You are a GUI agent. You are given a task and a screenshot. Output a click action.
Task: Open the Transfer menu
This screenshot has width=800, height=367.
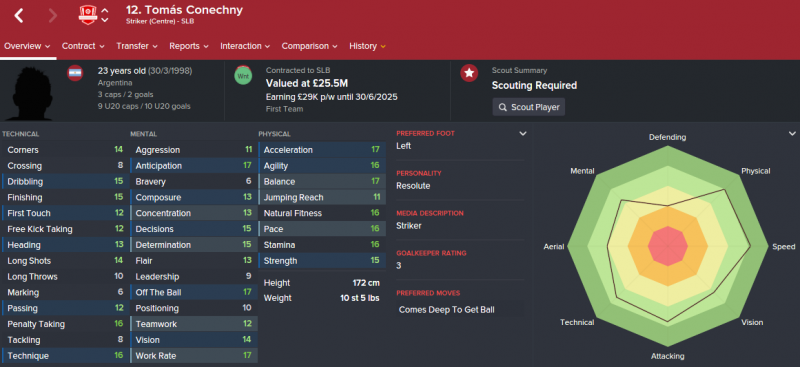click(x=137, y=46)
